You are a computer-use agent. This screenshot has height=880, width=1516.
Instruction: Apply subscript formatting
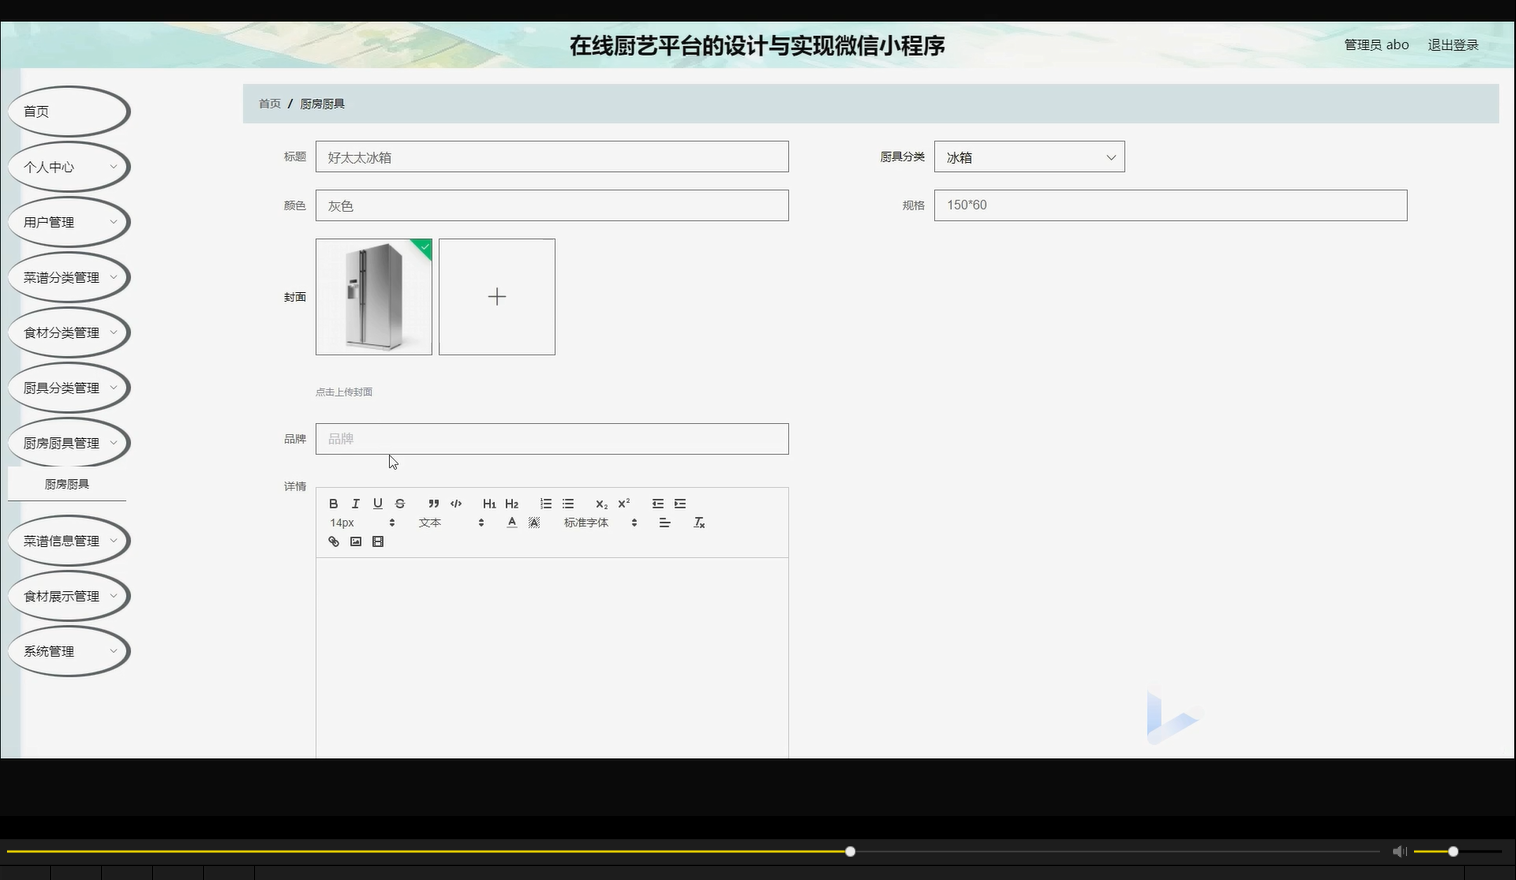point(601,504)
